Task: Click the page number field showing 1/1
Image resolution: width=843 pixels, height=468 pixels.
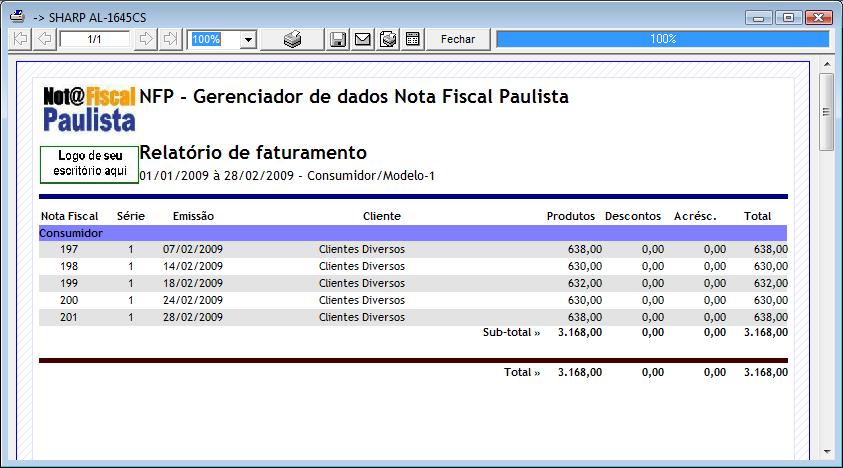Action: [x=95, y=39]
